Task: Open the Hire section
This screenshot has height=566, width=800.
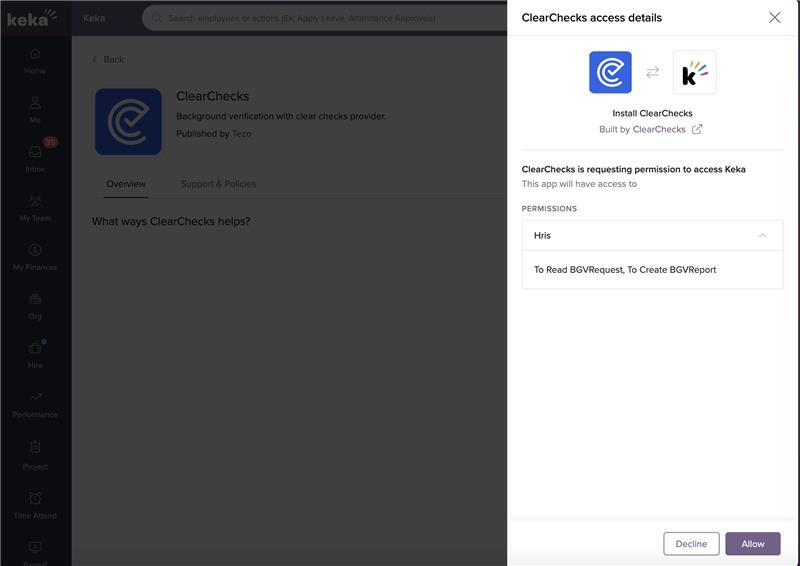Action: click(35, 354)
